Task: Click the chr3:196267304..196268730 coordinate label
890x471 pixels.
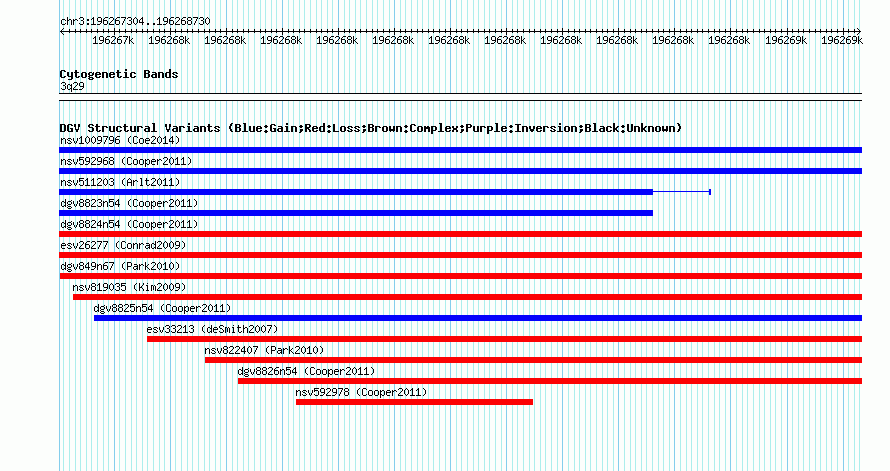Action: (135, 21)
